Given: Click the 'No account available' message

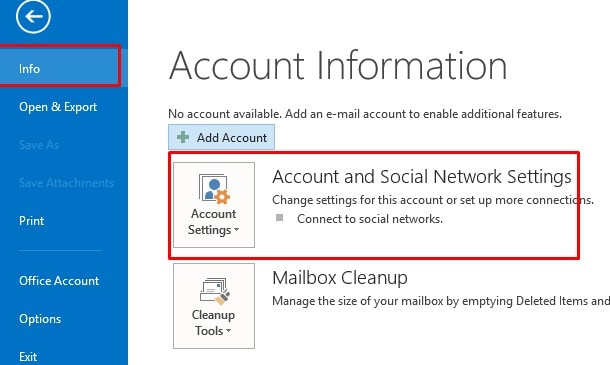Looking at the screenshot, I should coord(365,114).
